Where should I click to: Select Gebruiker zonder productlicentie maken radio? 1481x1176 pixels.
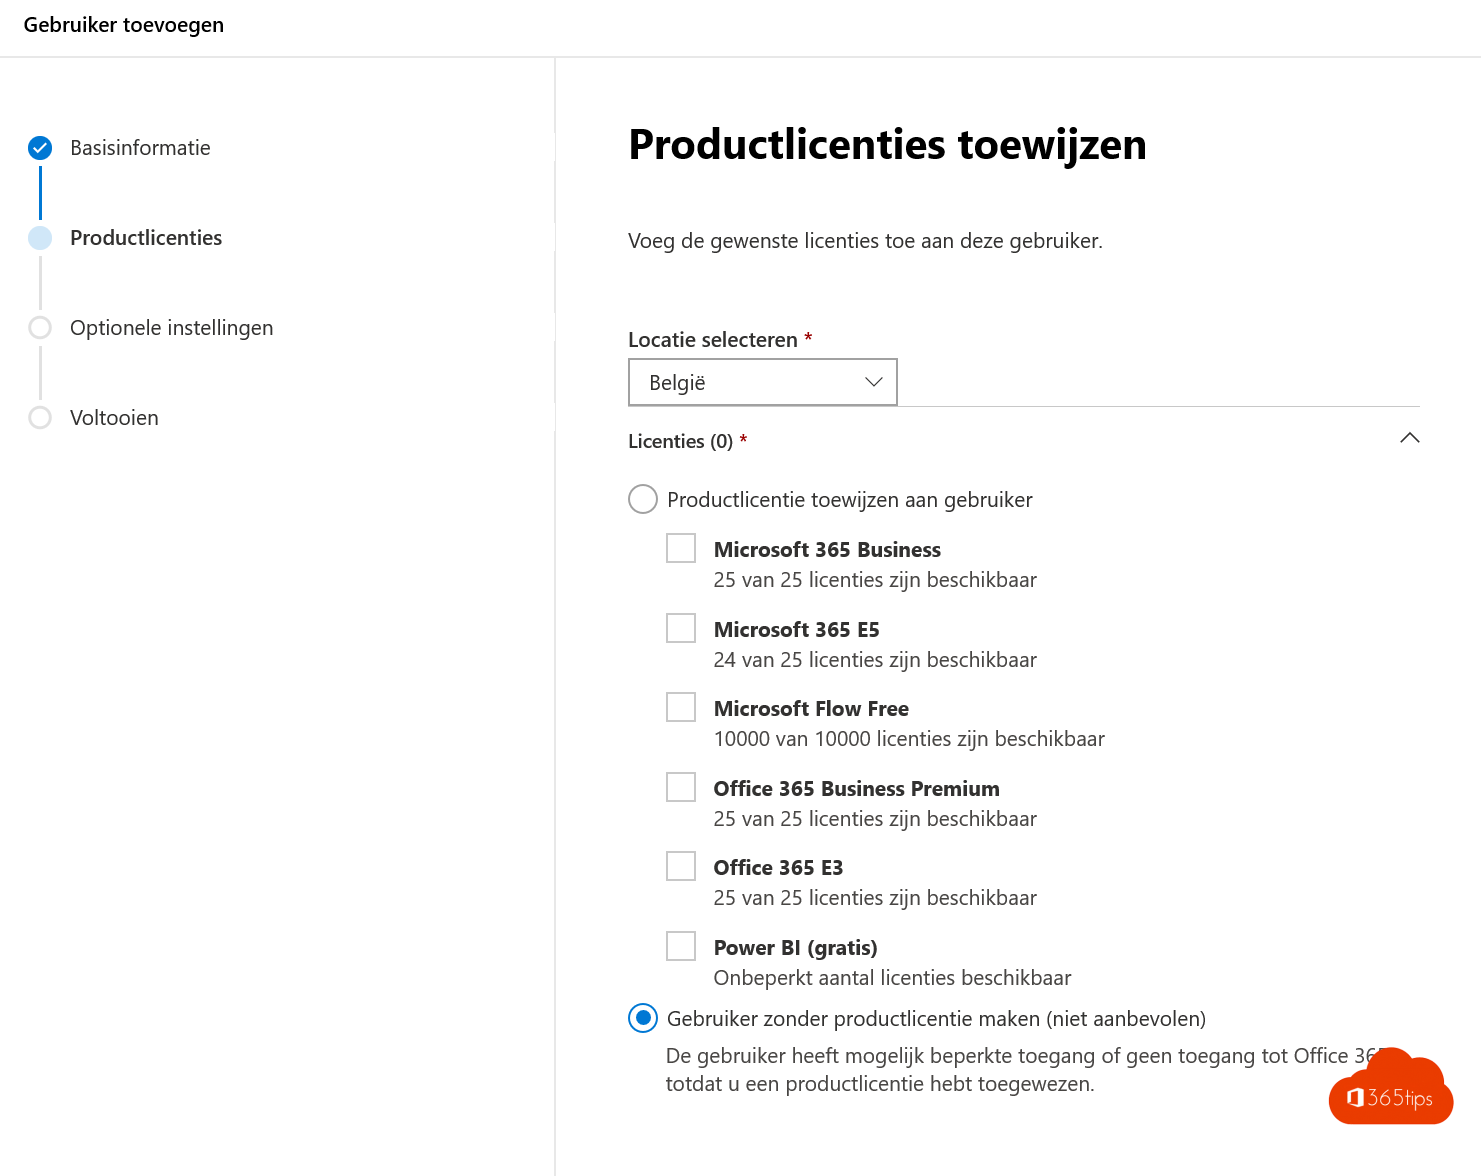[x=642, y=1018]
